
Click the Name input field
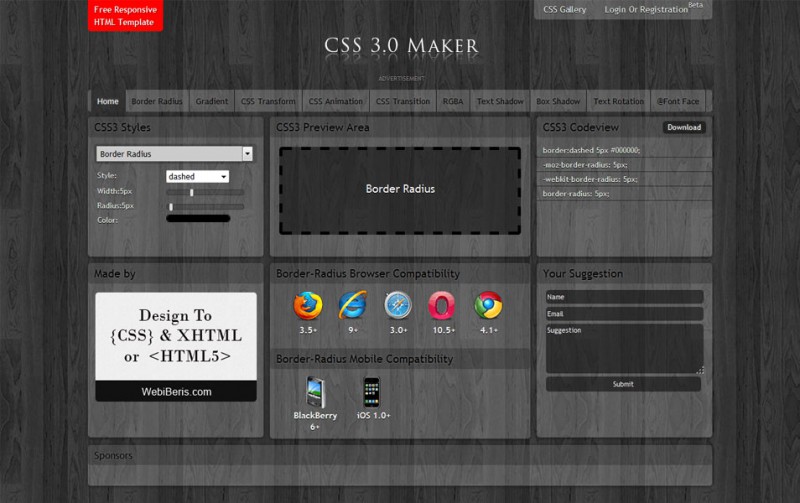(x=624, y=297)
